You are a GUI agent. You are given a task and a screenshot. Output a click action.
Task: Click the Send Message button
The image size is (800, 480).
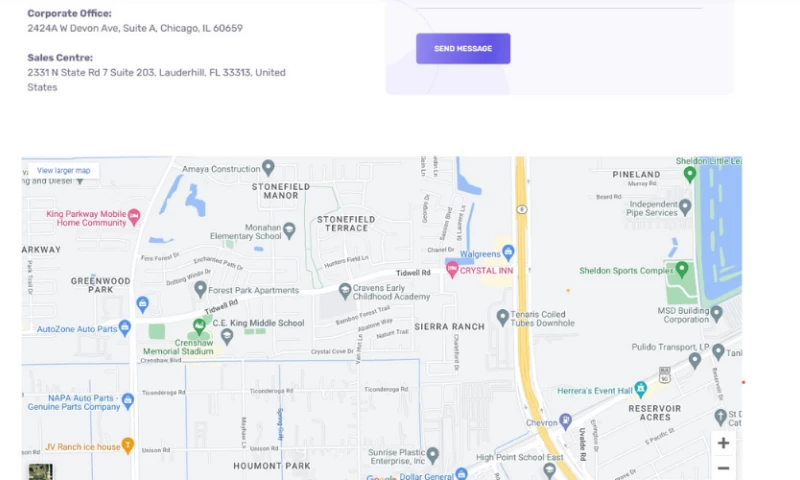click(463, 48)
